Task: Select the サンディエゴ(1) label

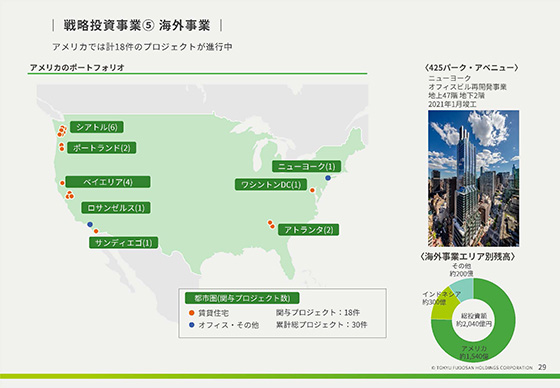Action: pos(124,243)
